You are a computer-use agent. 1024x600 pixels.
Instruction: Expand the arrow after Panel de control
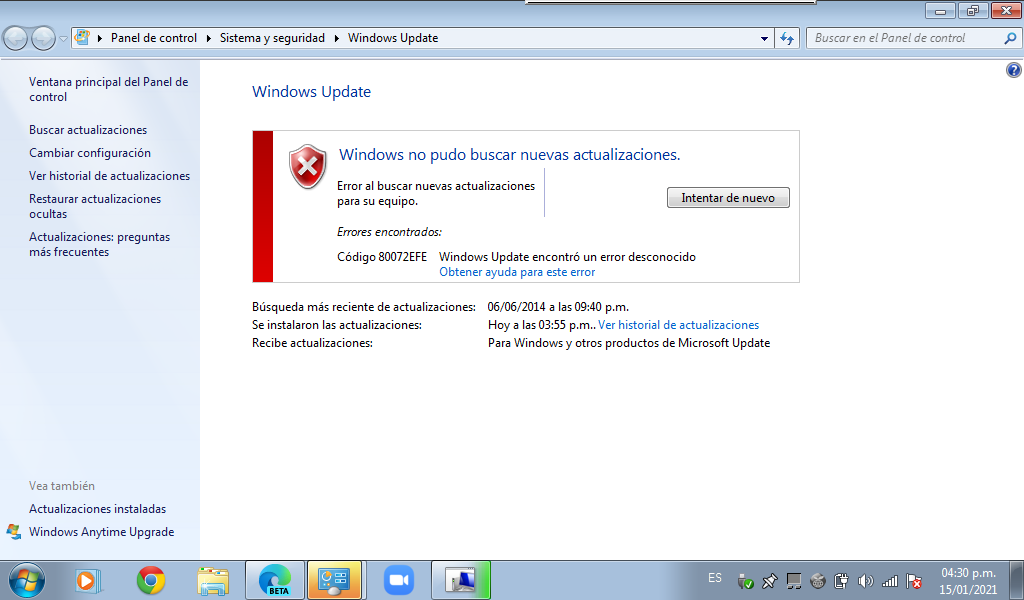(x=208, y=38)
